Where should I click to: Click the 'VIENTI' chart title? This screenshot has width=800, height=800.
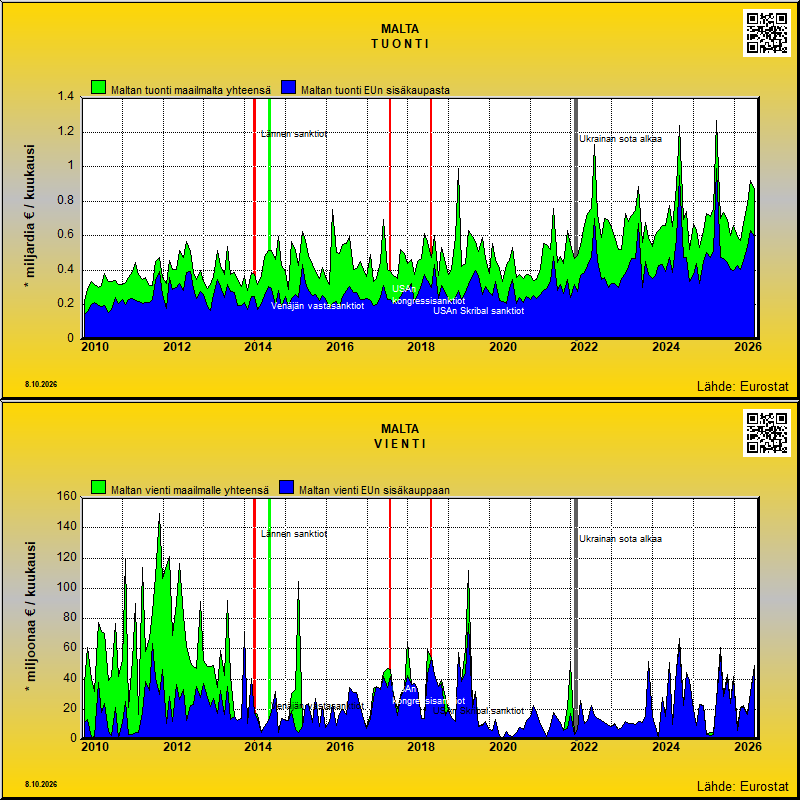pos(400,444)
